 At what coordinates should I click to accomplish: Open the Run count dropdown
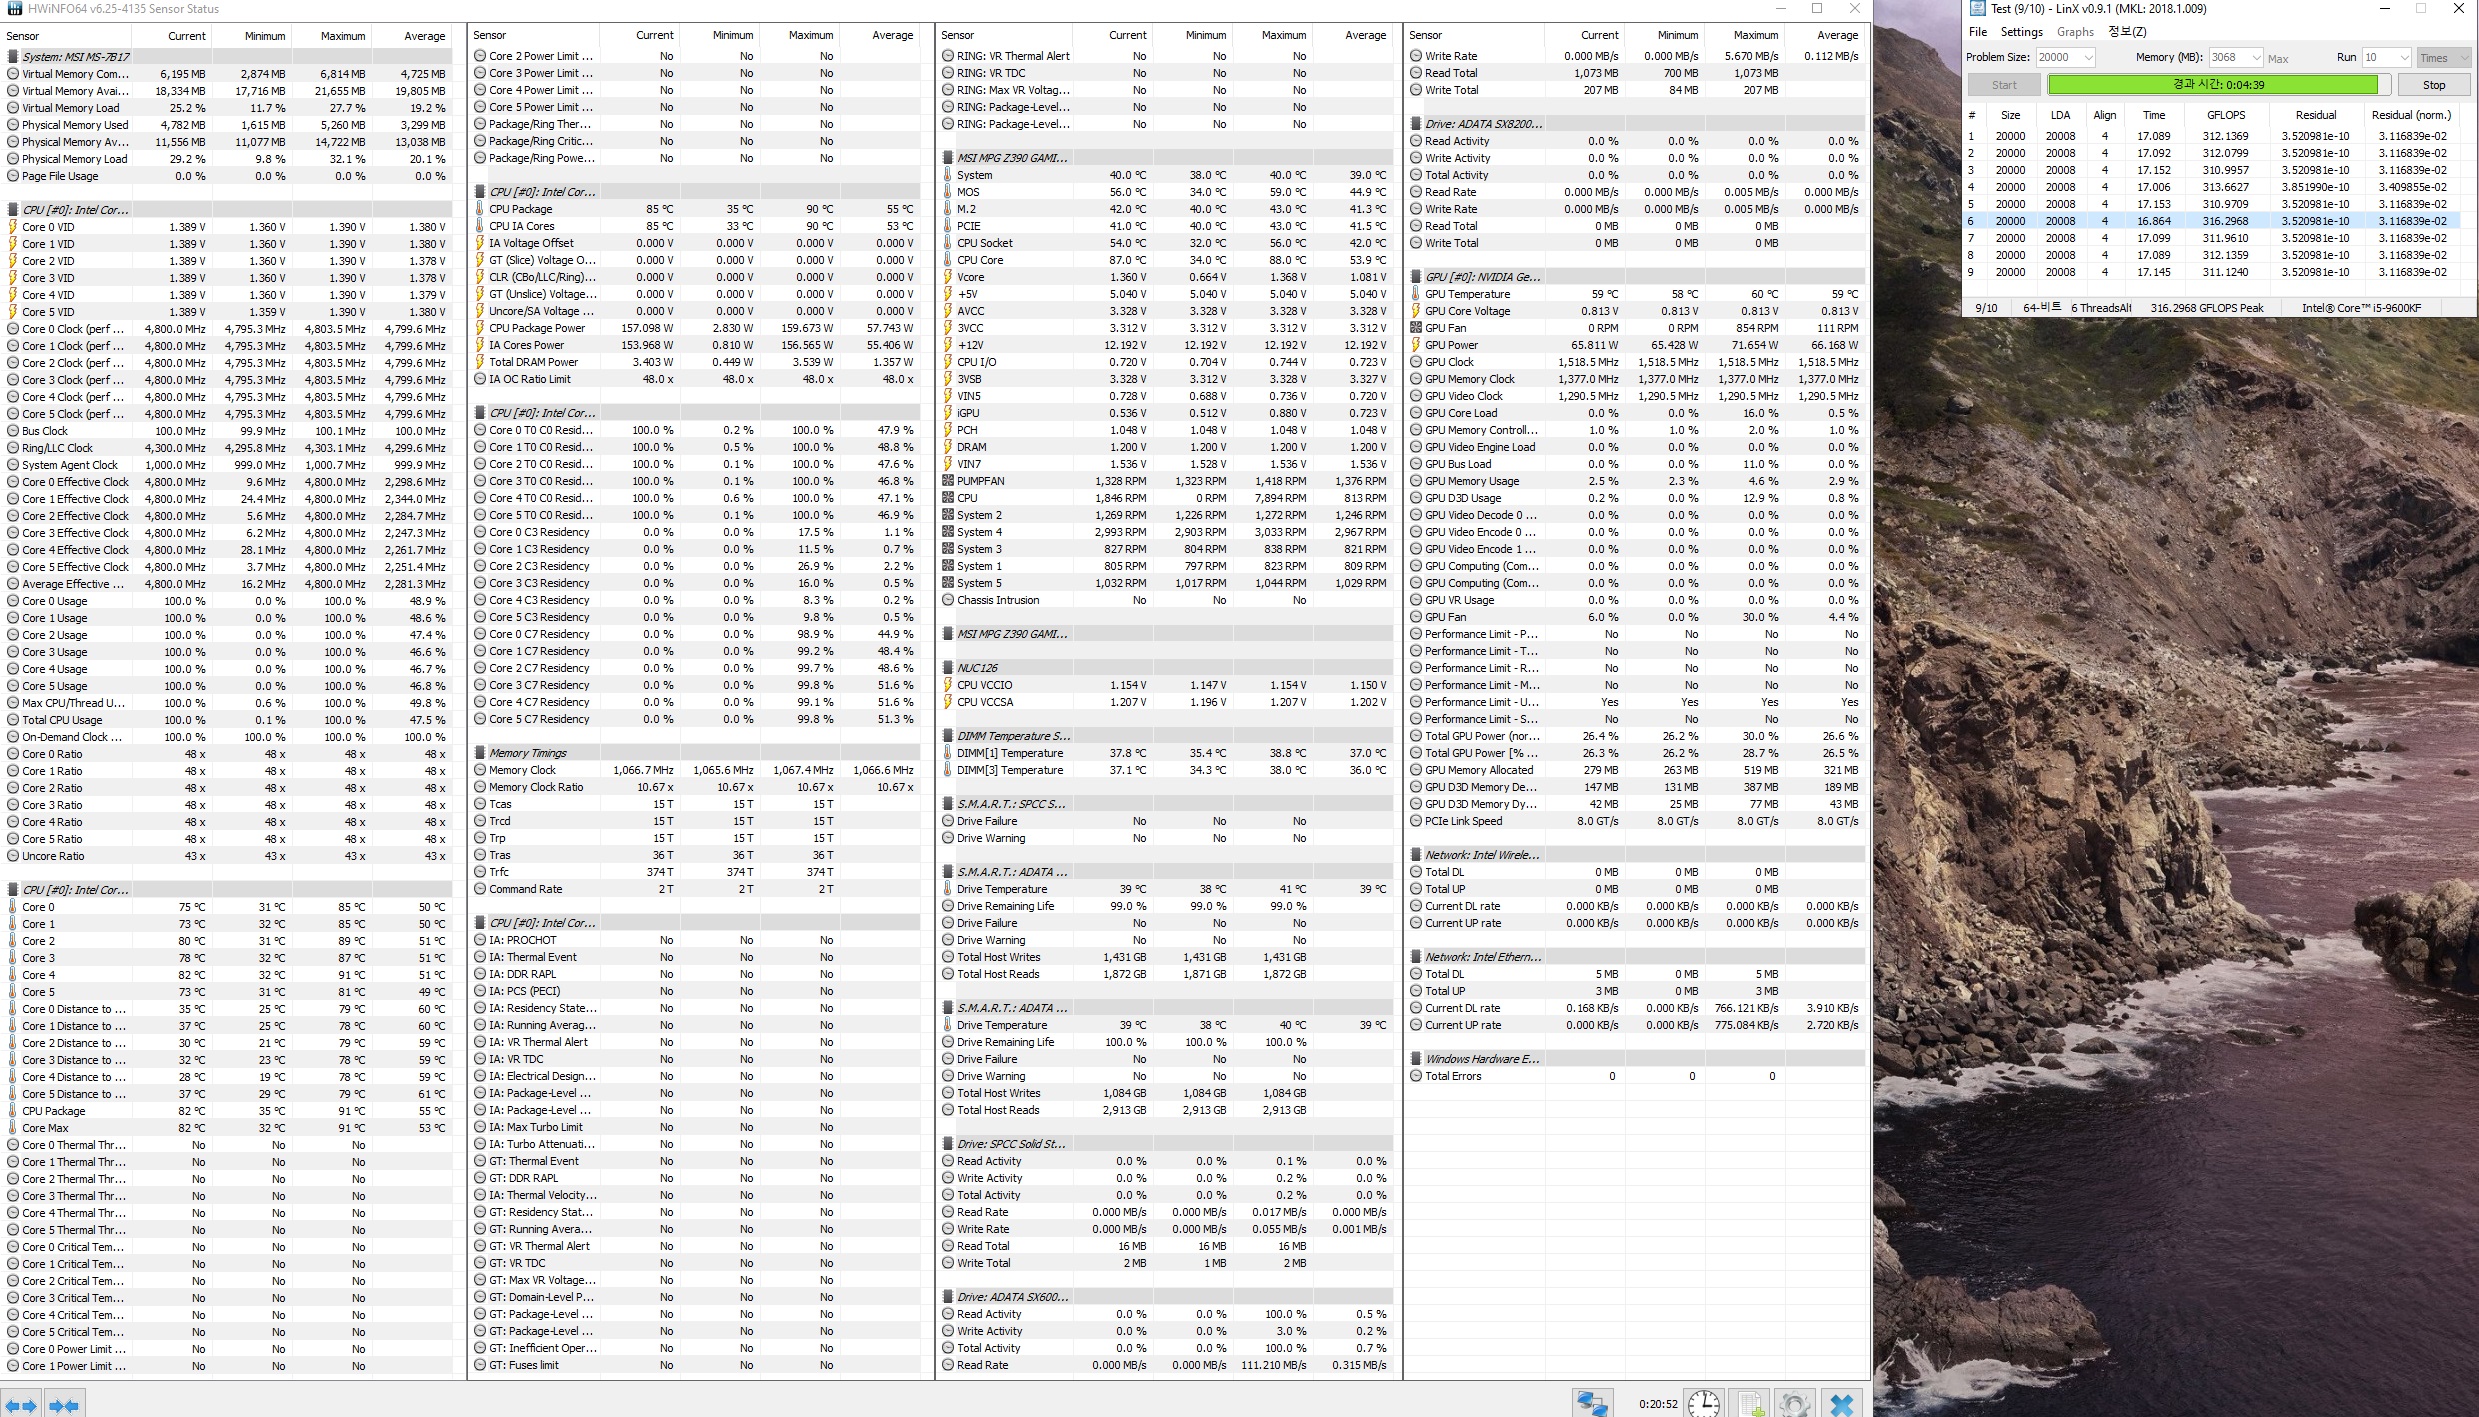pyautogui.click(x=2404, y=58)
